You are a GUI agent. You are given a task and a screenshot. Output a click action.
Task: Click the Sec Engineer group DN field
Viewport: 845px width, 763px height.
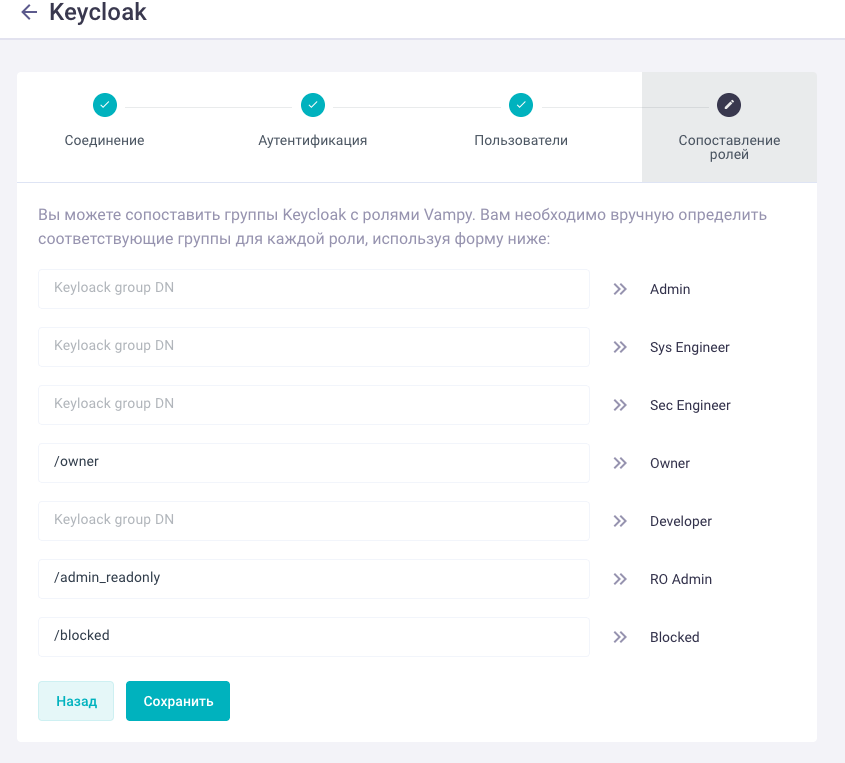pos(314,405)
